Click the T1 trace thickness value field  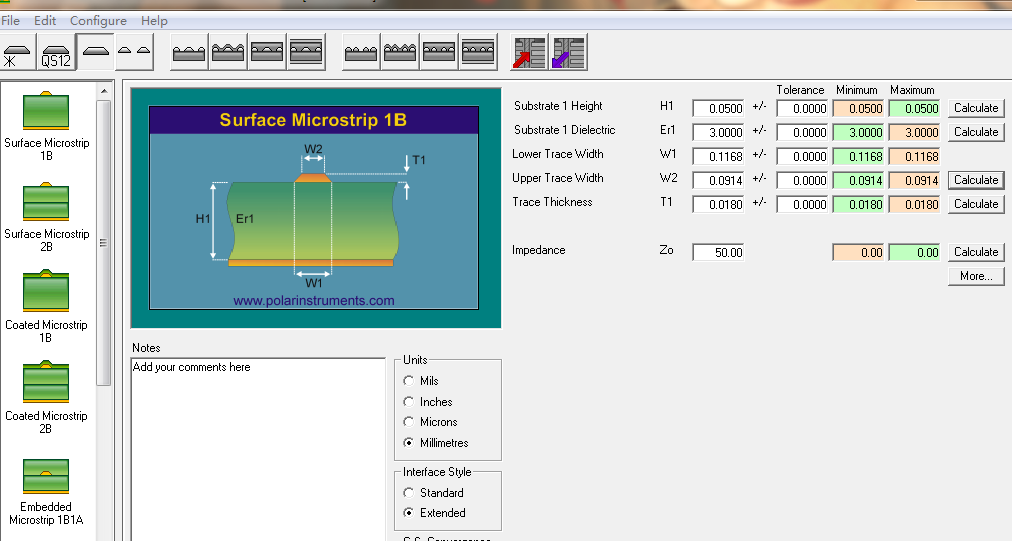[x=718, y=204]
